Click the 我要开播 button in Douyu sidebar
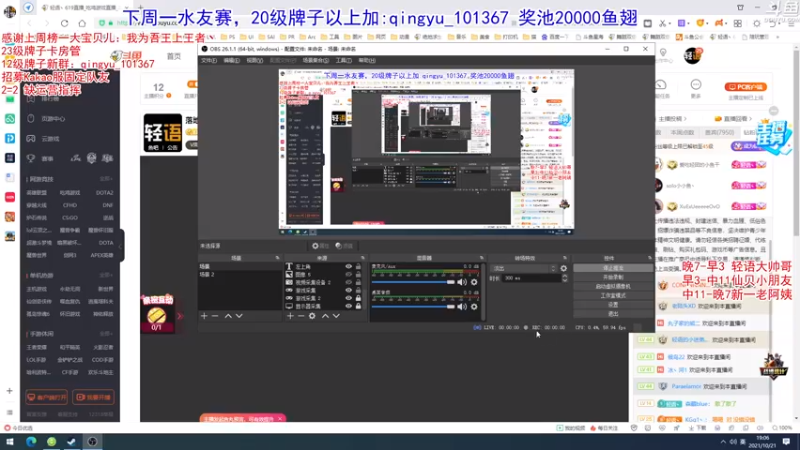Viewport: 800px width, 450px height. (x=93, y=397)
